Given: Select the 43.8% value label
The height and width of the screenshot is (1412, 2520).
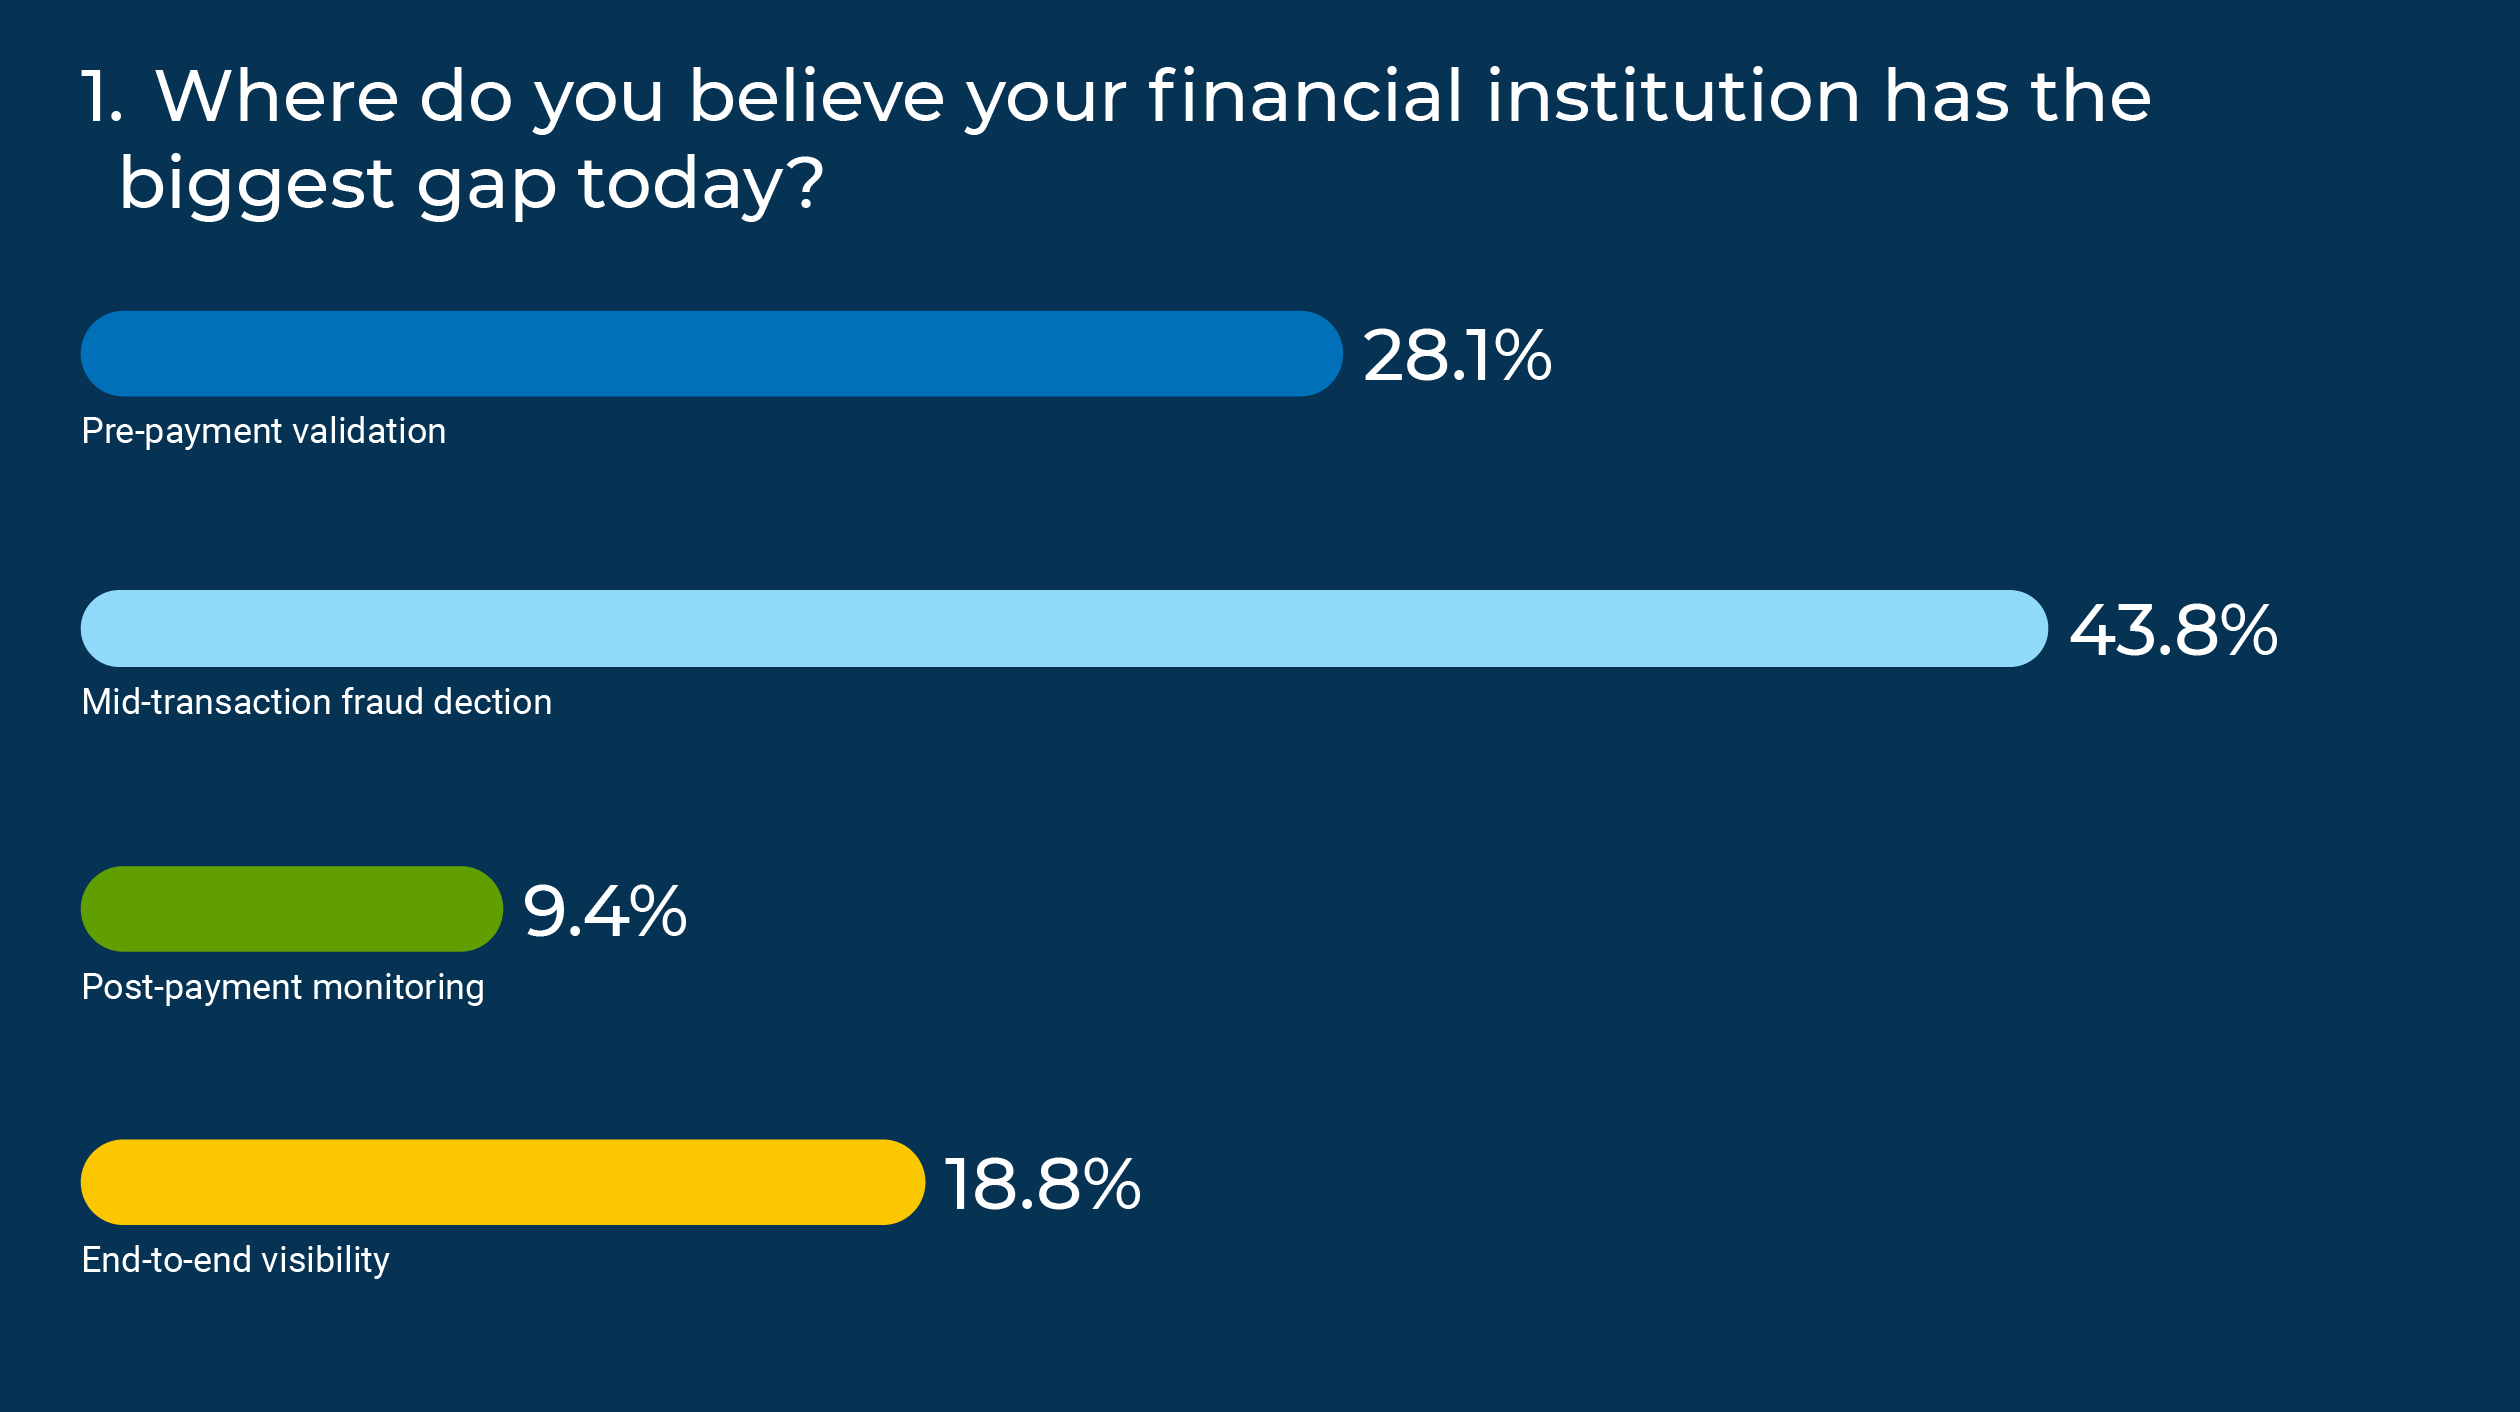Looking at the screenshot, I should point(2173,631).
